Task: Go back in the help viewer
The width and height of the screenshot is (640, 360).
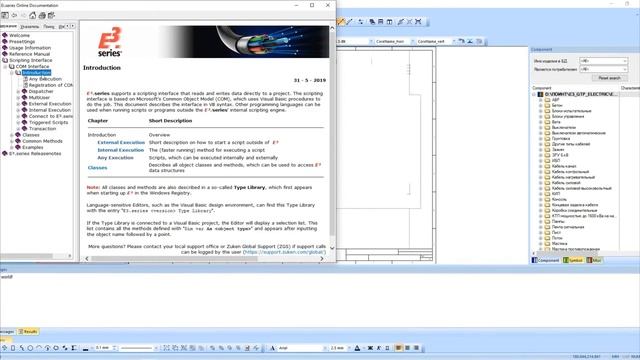Action: [14, 16]
